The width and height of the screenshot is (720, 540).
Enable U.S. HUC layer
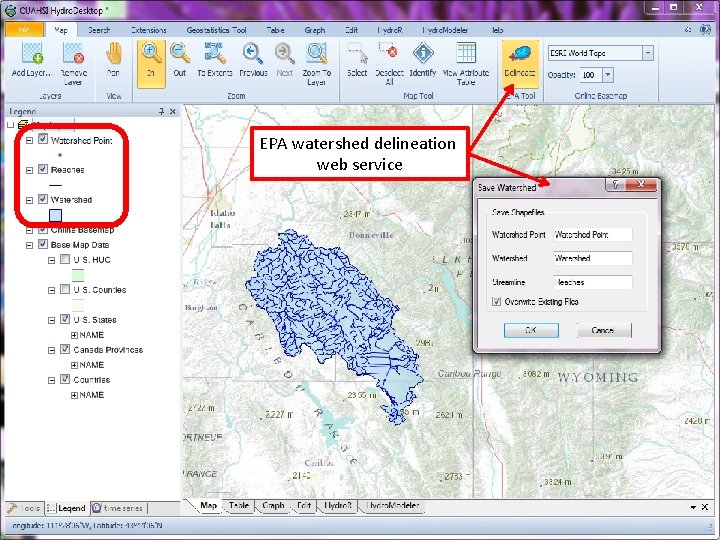coord(65,259)
